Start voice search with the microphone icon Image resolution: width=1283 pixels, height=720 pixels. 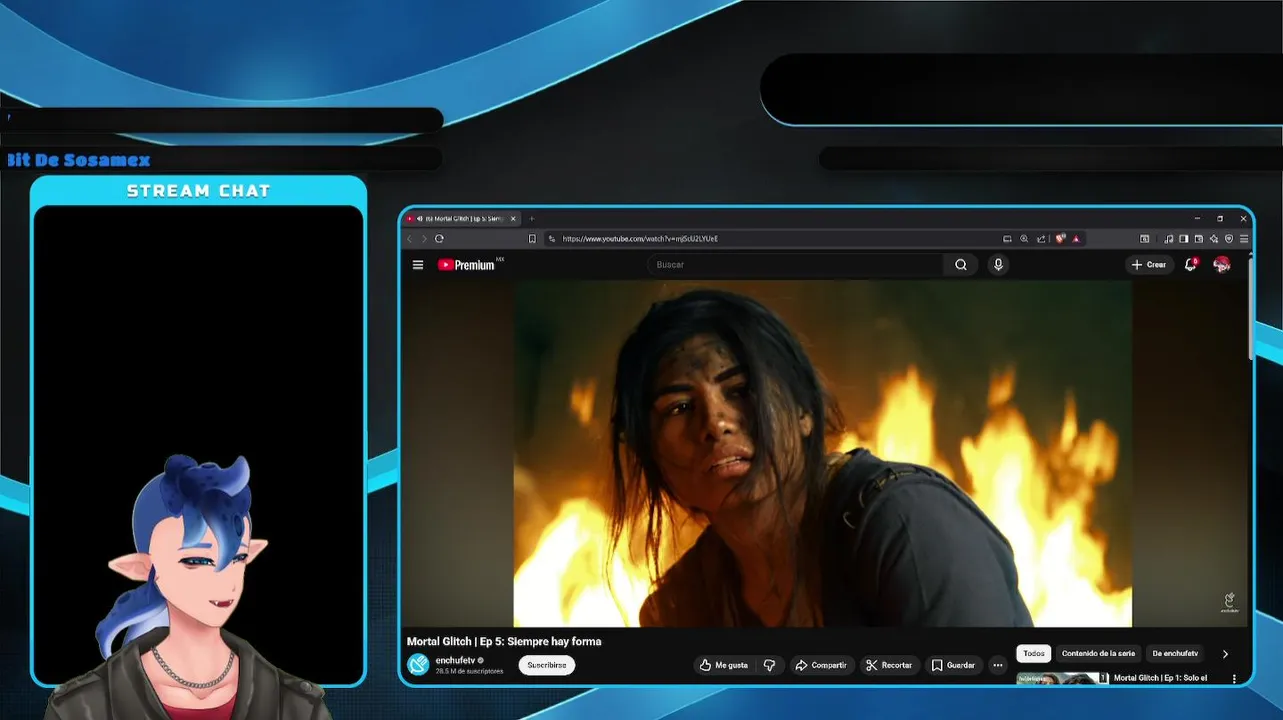tap(997, 265)
